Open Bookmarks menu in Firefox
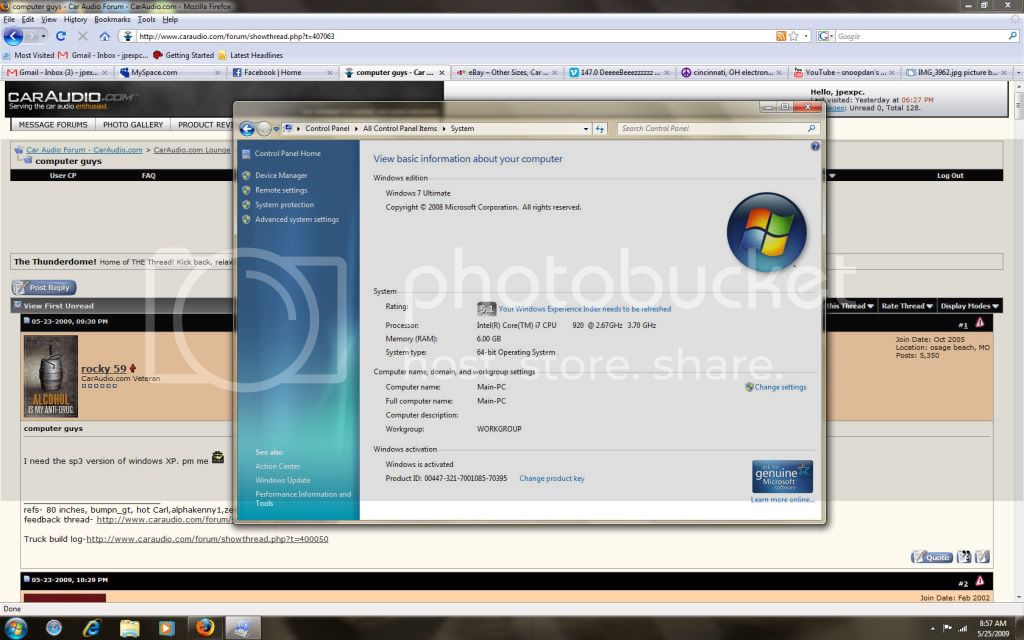This screenshot has height=640, width=1024. coord(112,20)
